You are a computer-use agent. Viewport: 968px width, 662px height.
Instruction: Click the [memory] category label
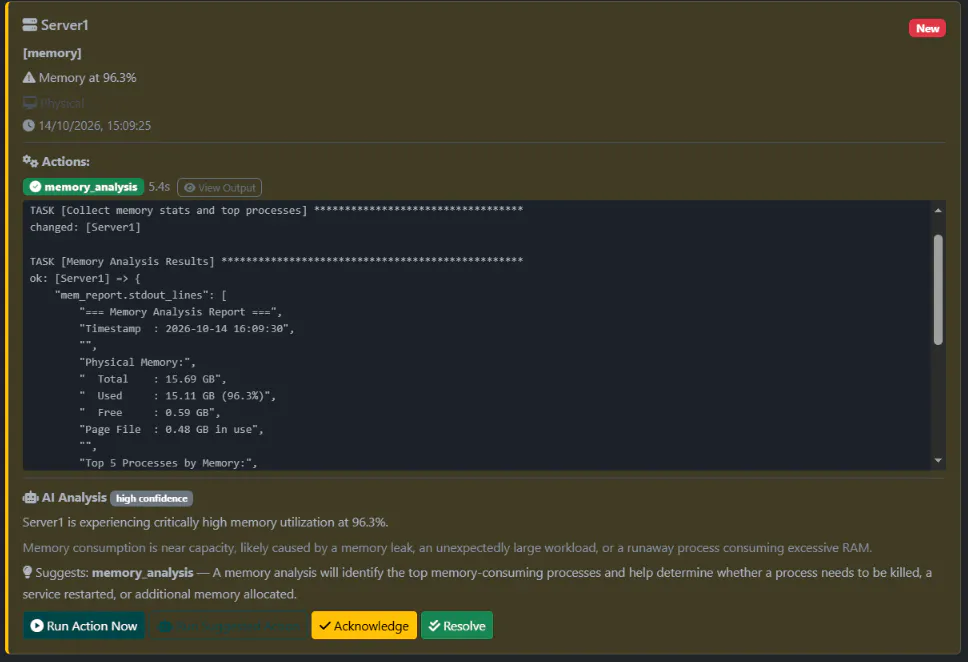pyautogui.click(x=52, y=53)
